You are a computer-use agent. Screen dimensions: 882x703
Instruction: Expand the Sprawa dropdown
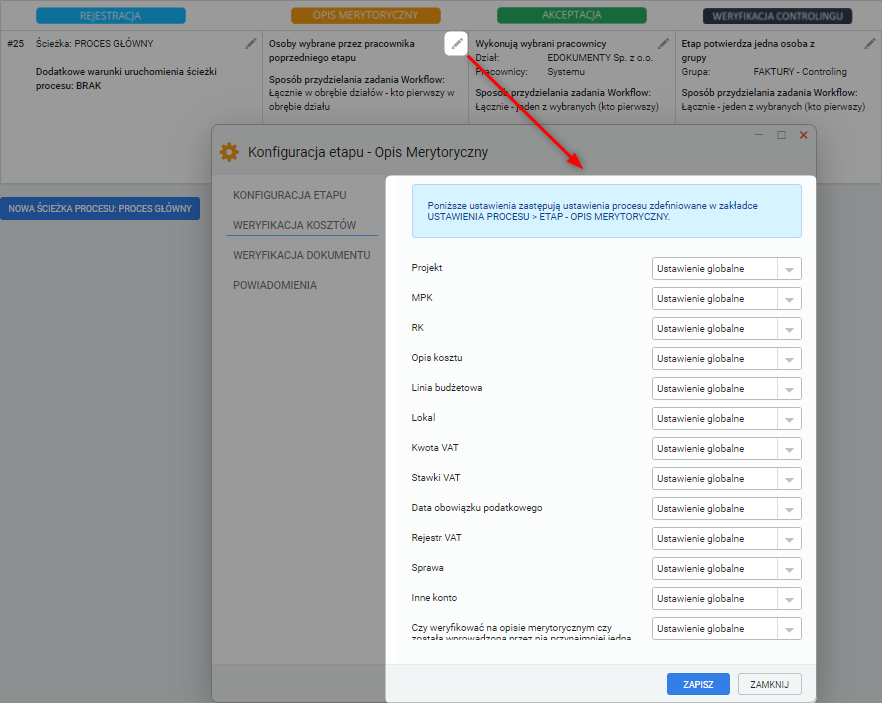[x=727, y=569]
